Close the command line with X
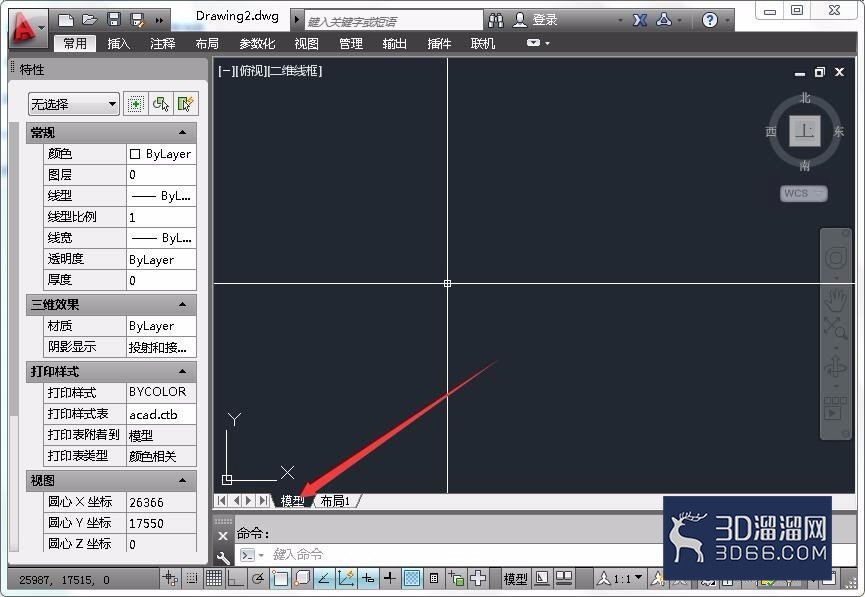Viewport: 865px width, 597px height. tap(223, 535)
